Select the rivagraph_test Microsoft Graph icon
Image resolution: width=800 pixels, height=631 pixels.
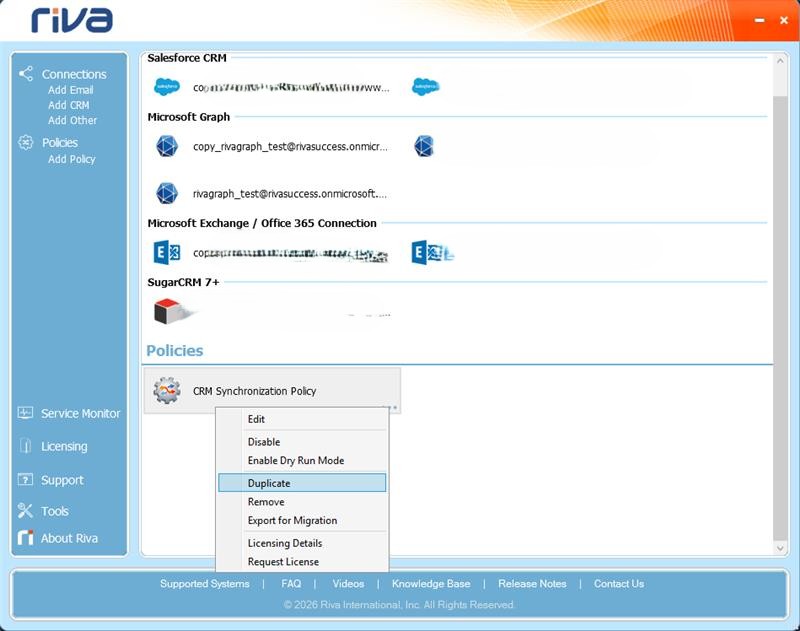tap(167, 193)
